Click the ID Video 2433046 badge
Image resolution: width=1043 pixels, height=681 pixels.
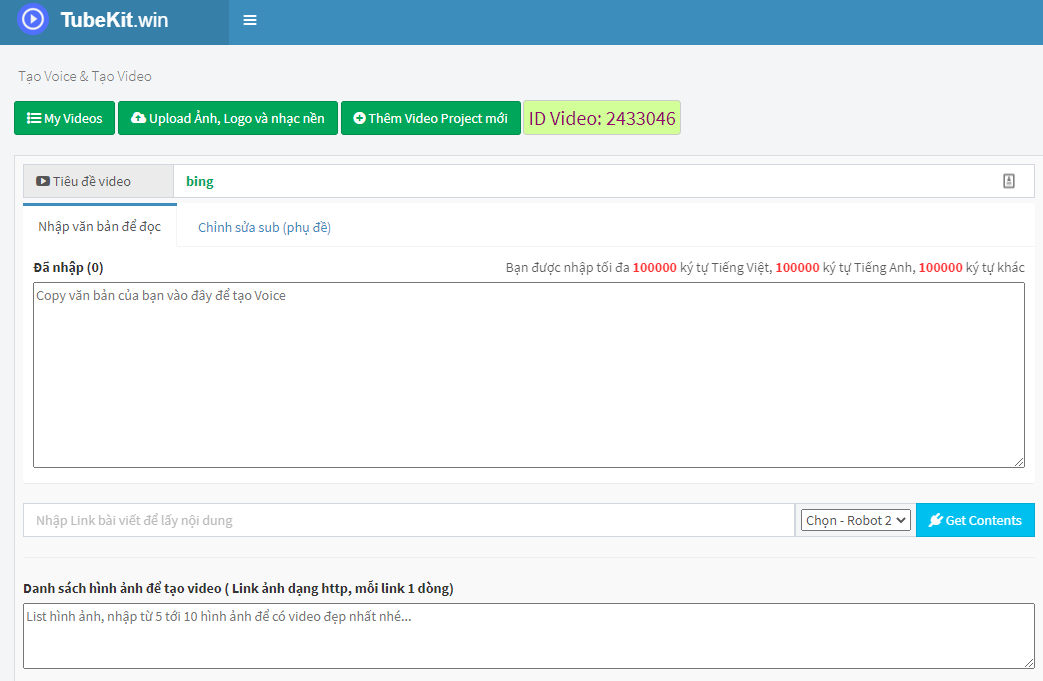[602, 119]
